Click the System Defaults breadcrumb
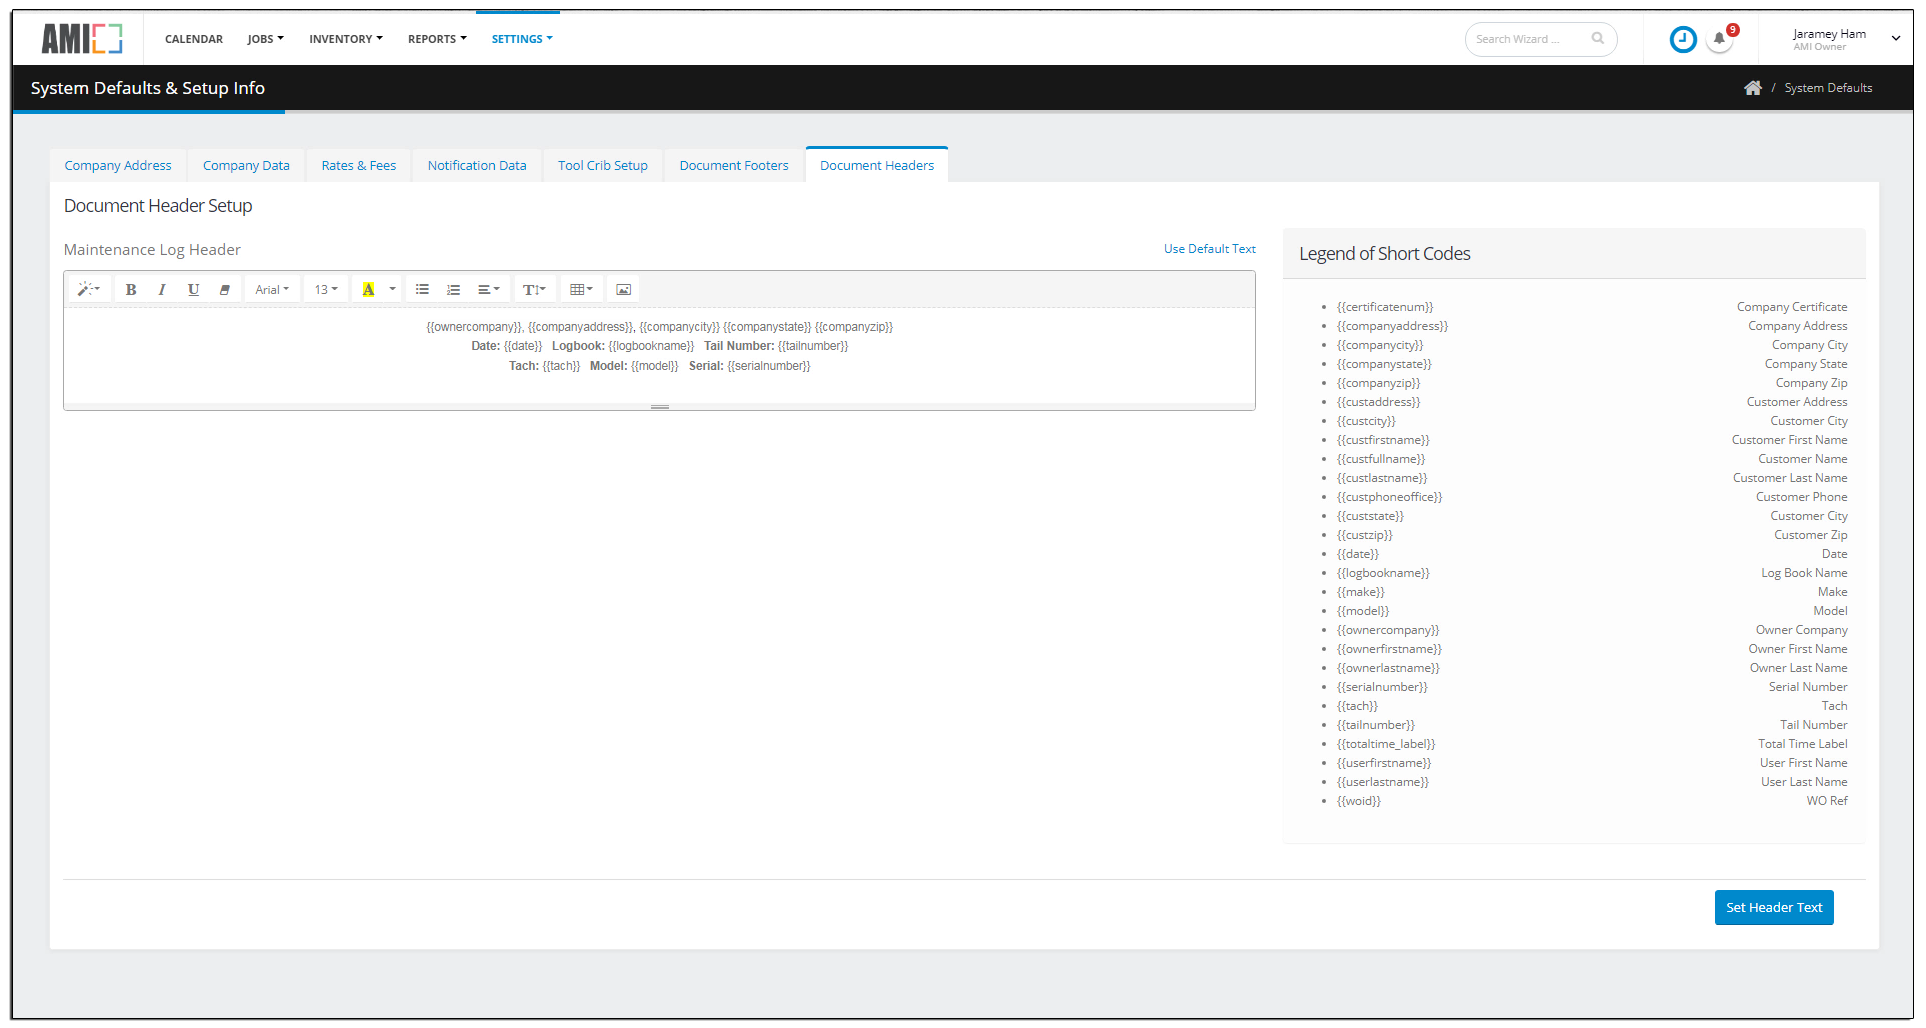This screenshot has height=1028, width=1926. pos(1828,88)
